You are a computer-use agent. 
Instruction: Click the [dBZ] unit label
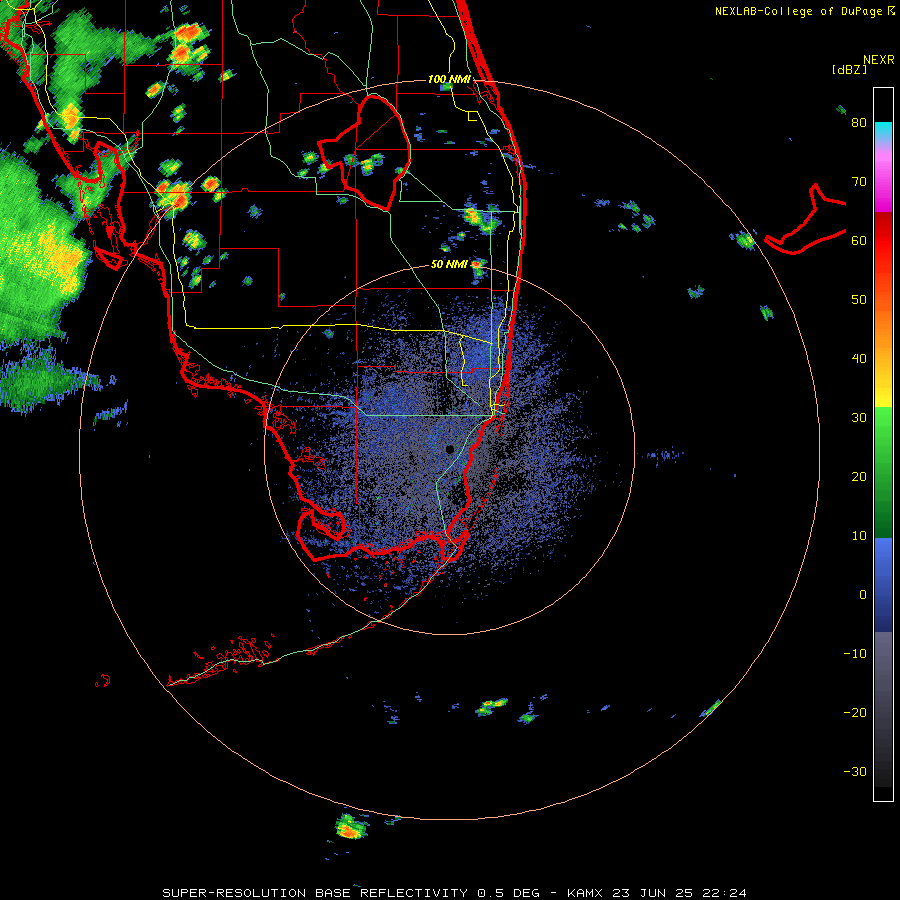[849, 69]
